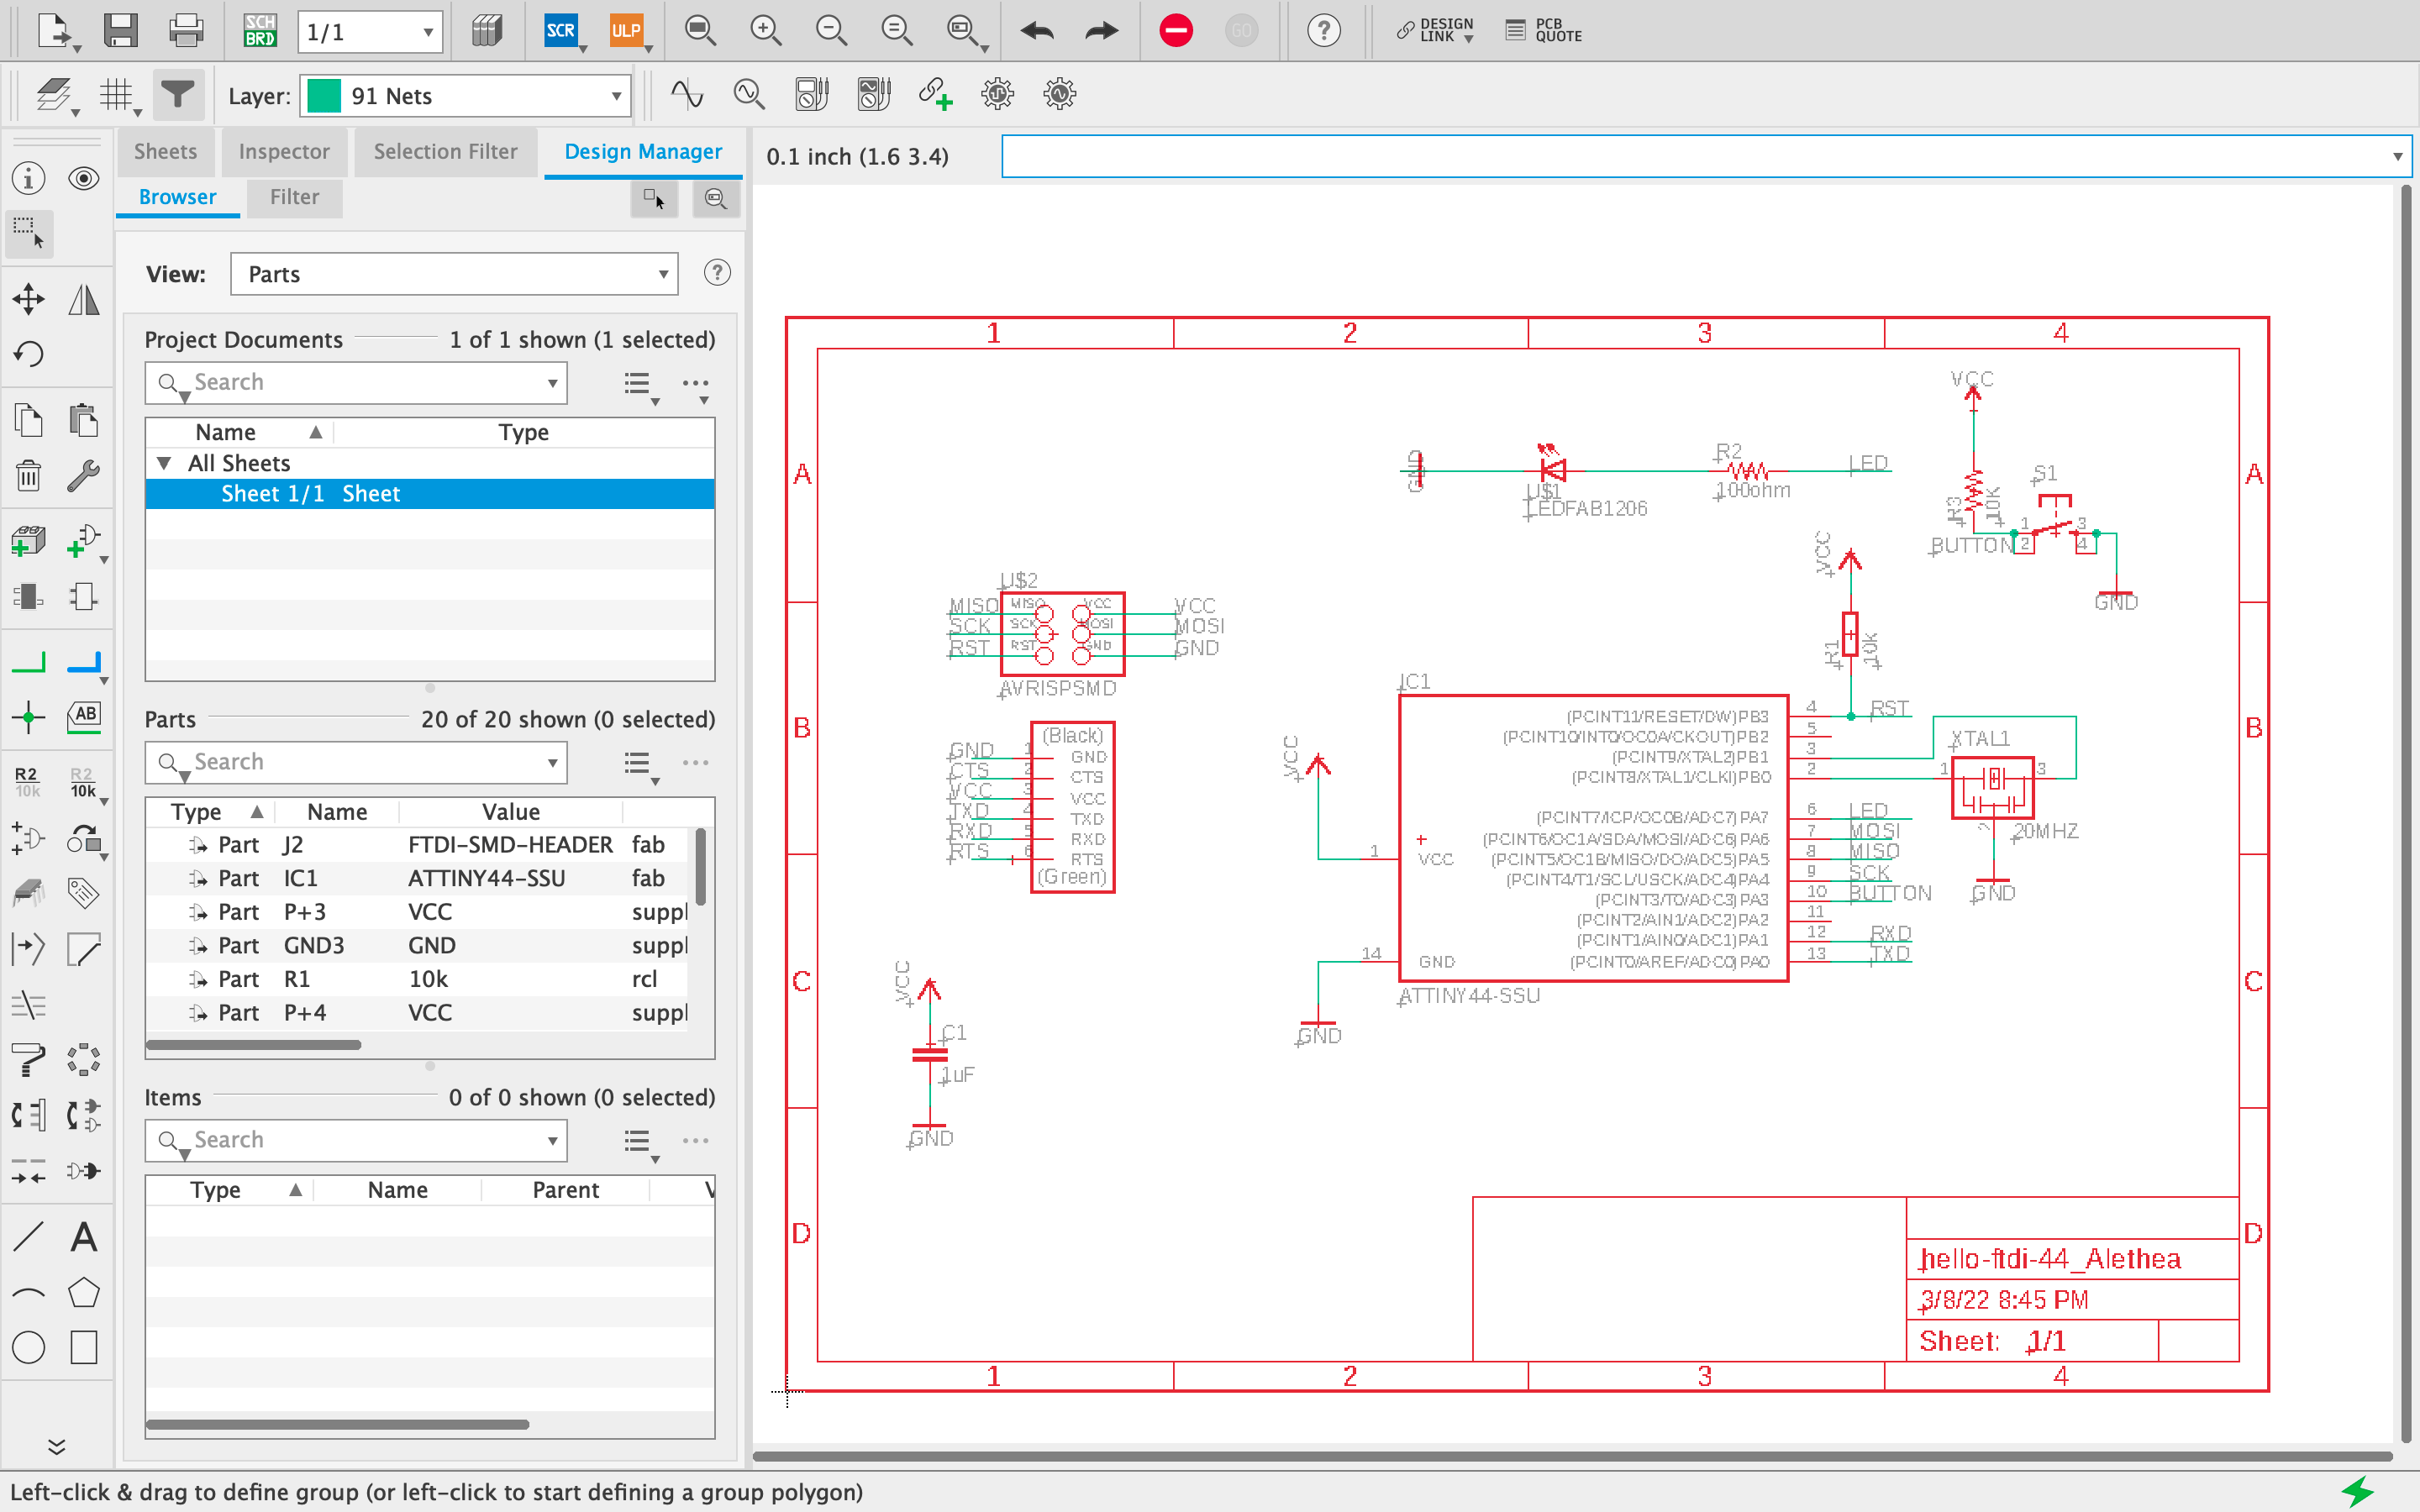Select the Polygon drawing tool
The width and height of the screenshot is (2420, 1512).
[x=84, y=1293]
